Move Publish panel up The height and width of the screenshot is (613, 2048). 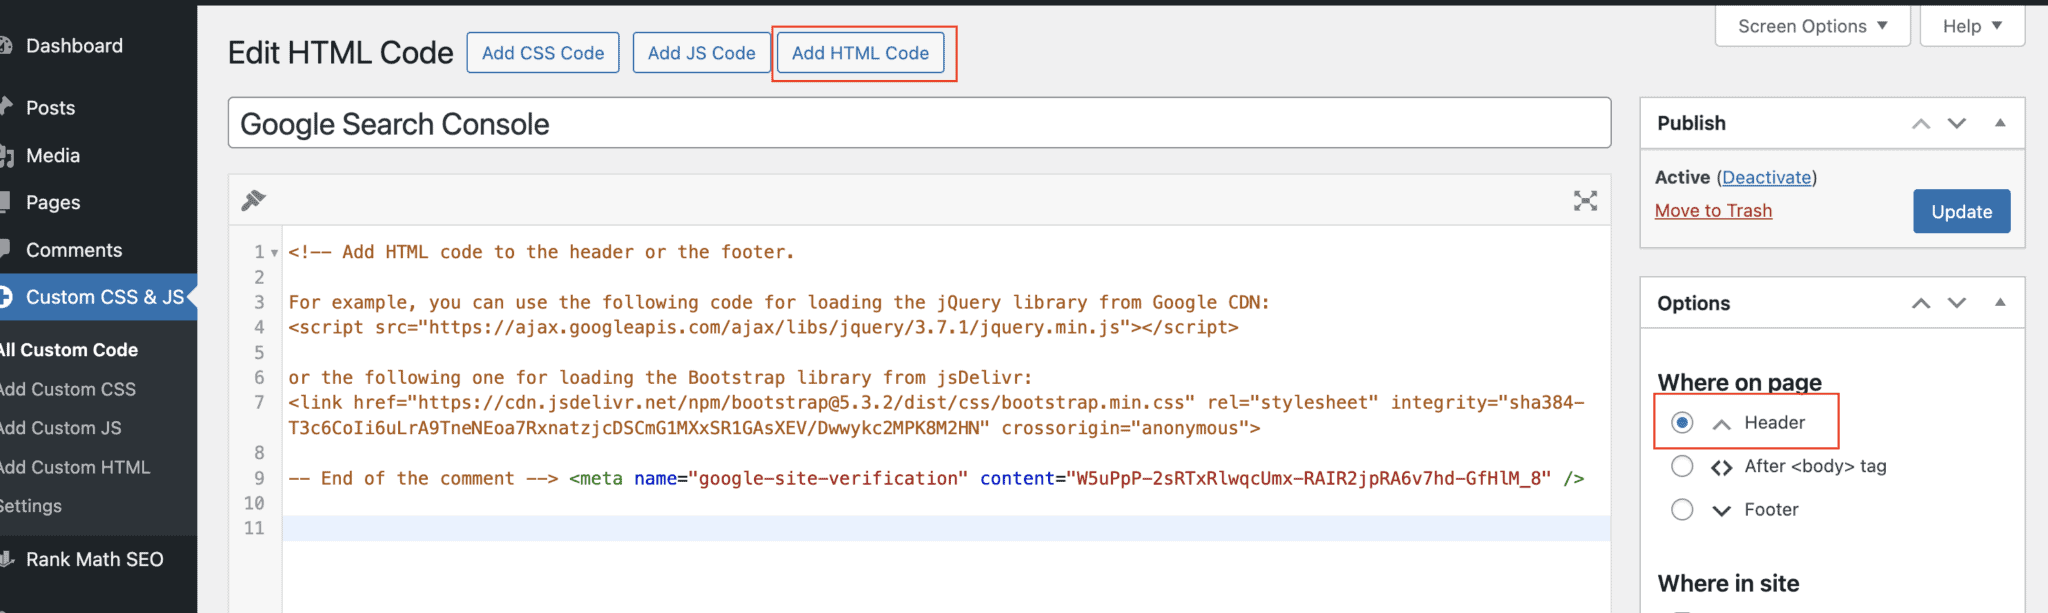pyautogui.click(x=1921, y=124)
